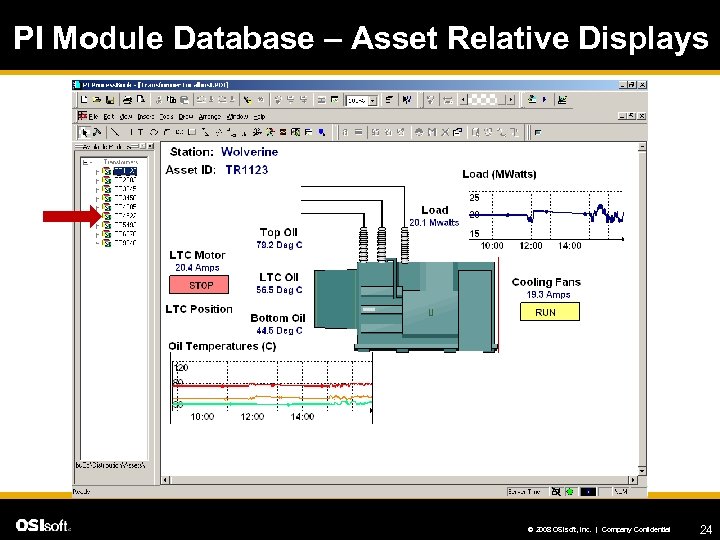Click the Print icon in toolbar
Image resolution: width=720 pixels, height=540 pixels.
[x=128, y=99]
